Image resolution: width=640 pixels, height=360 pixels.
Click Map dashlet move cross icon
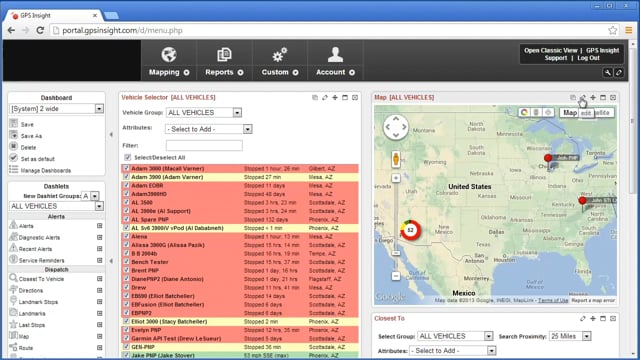click(x=593, y=98)
